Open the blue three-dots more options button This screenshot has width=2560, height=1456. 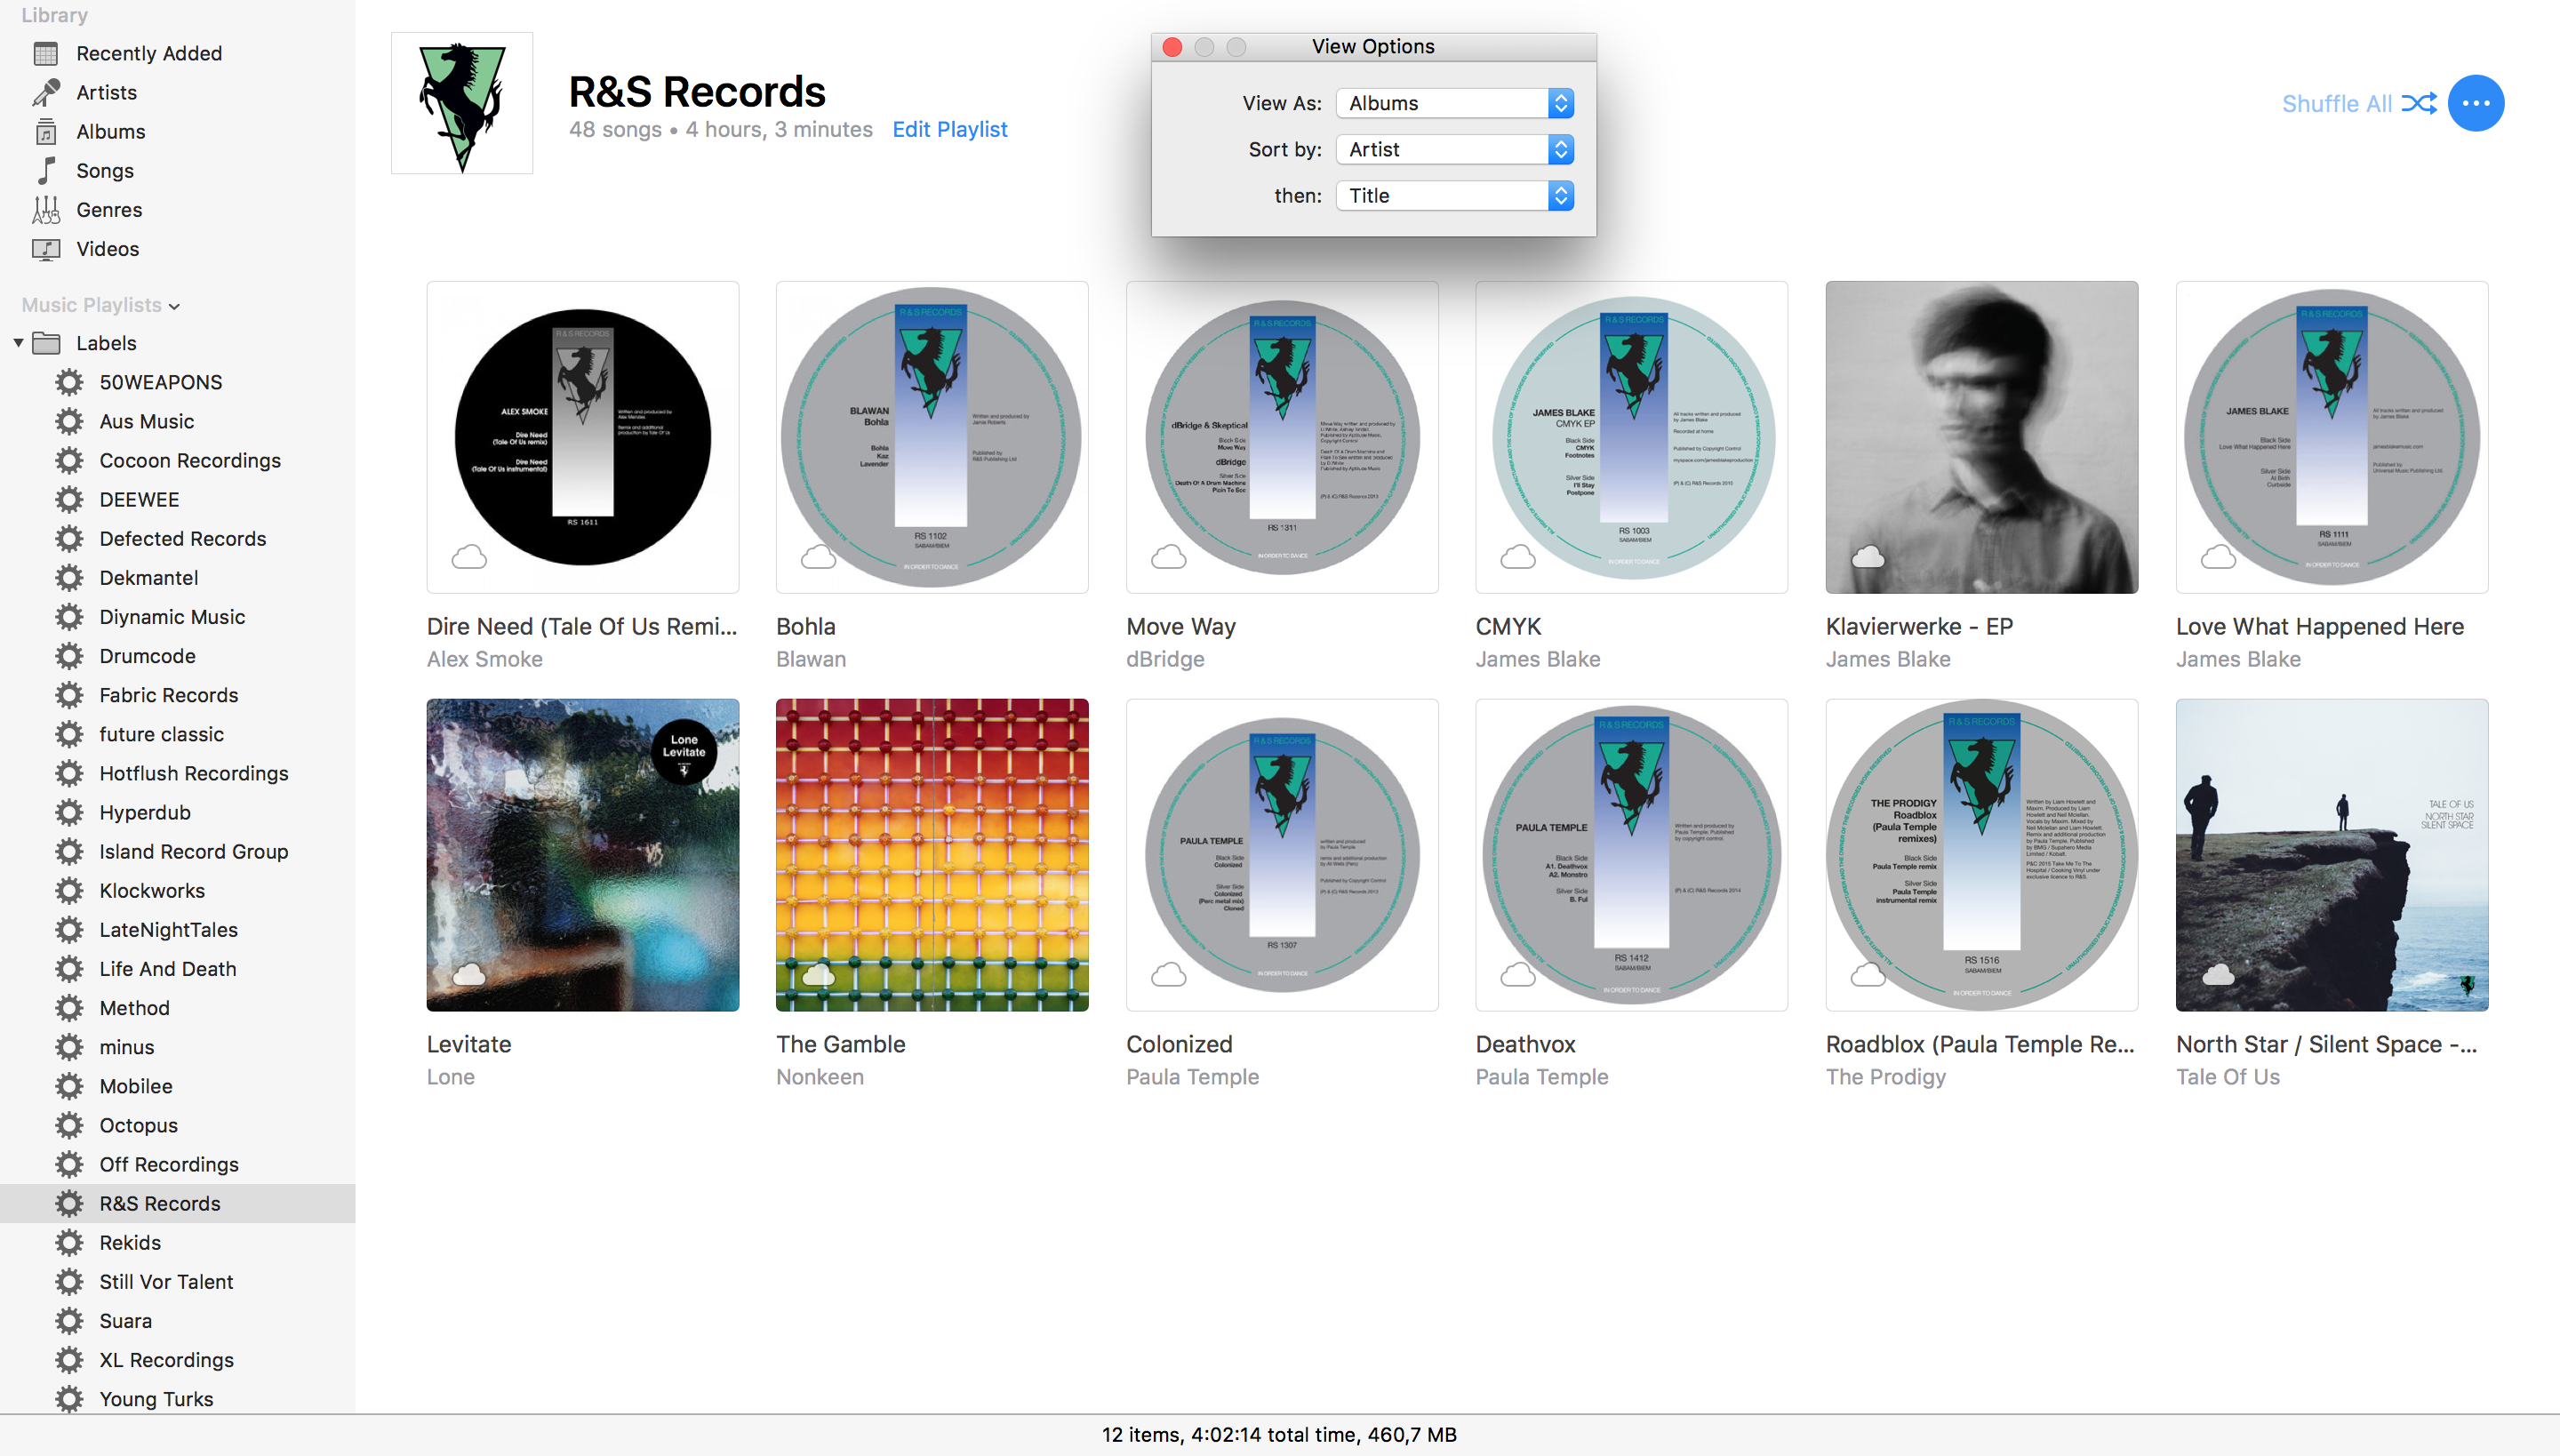2475,103
